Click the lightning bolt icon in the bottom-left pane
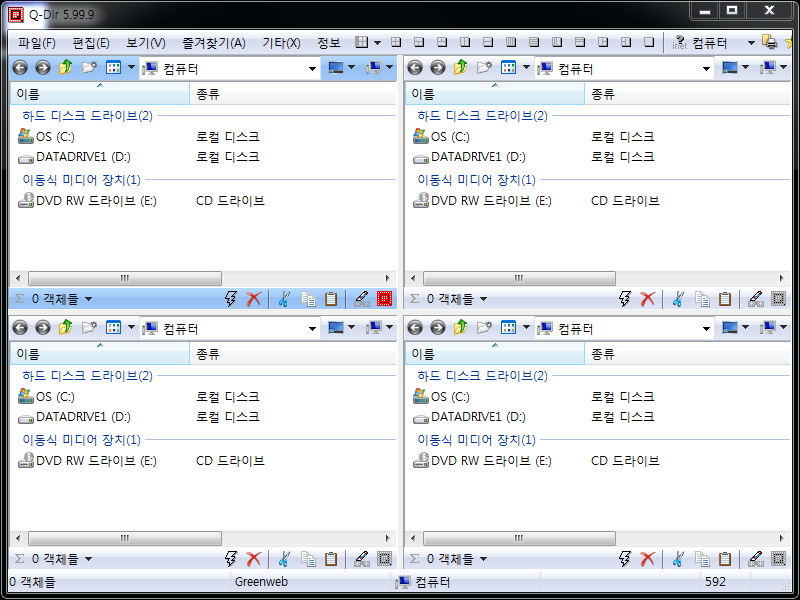Image resolution: width=800 pixels, height=600 pixels. 231,559
